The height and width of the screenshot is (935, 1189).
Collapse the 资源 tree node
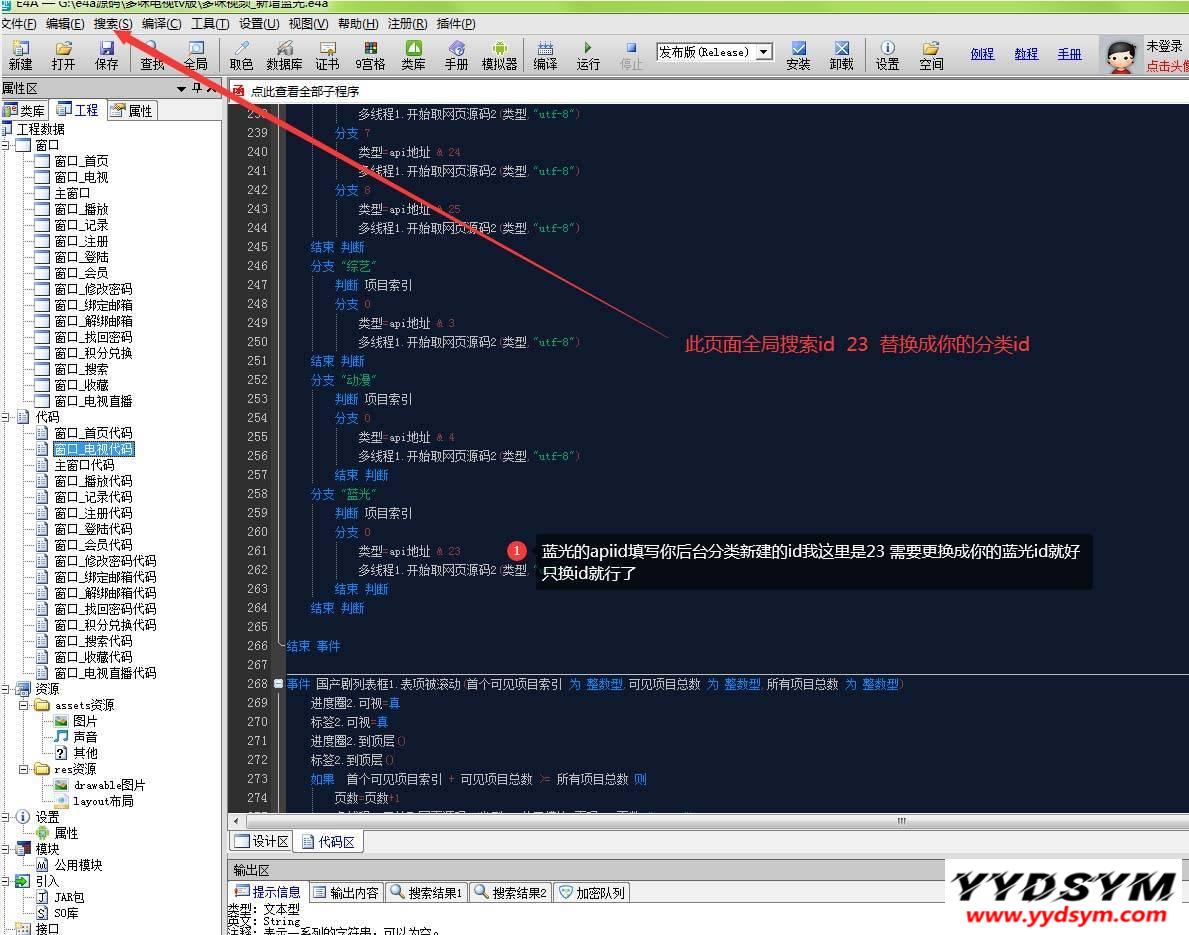pyautogui.click(x=6, y=689)
